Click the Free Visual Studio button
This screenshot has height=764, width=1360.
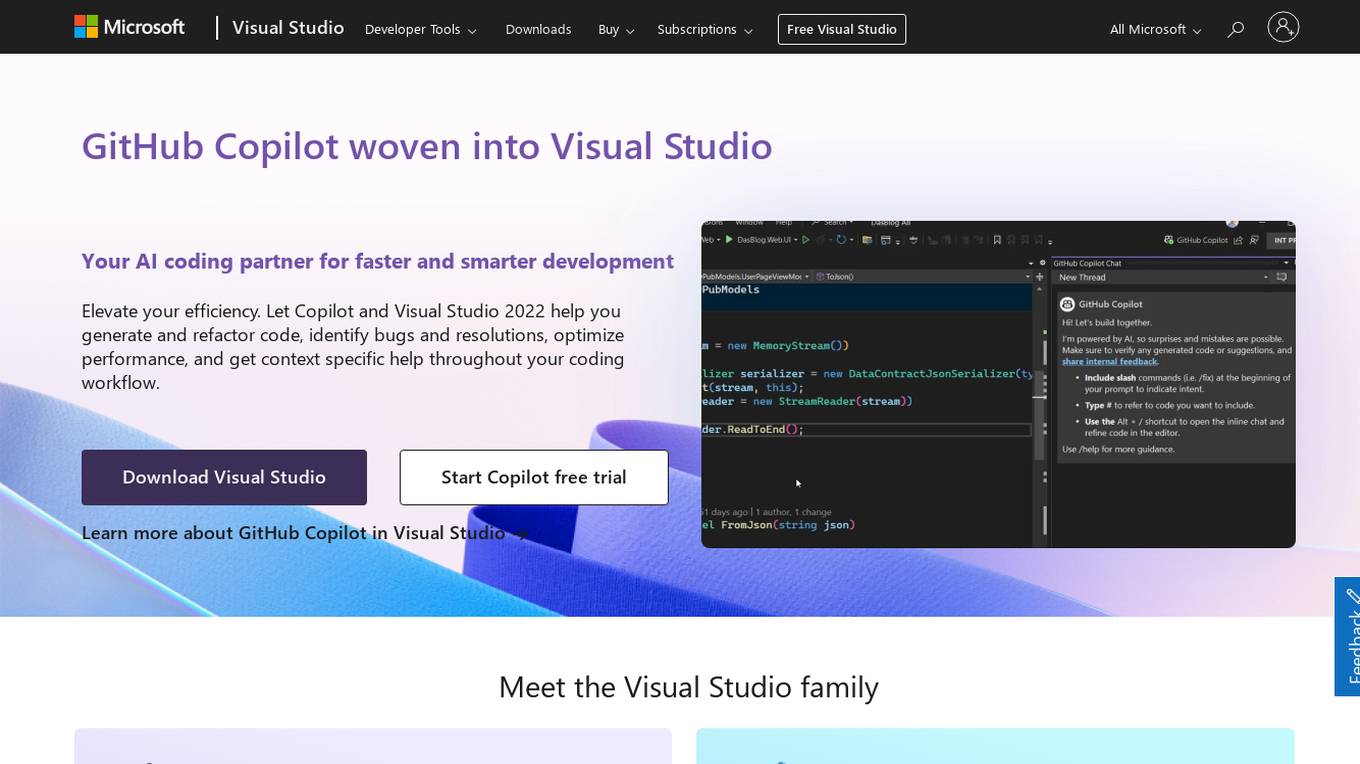[x=842, y=29]
